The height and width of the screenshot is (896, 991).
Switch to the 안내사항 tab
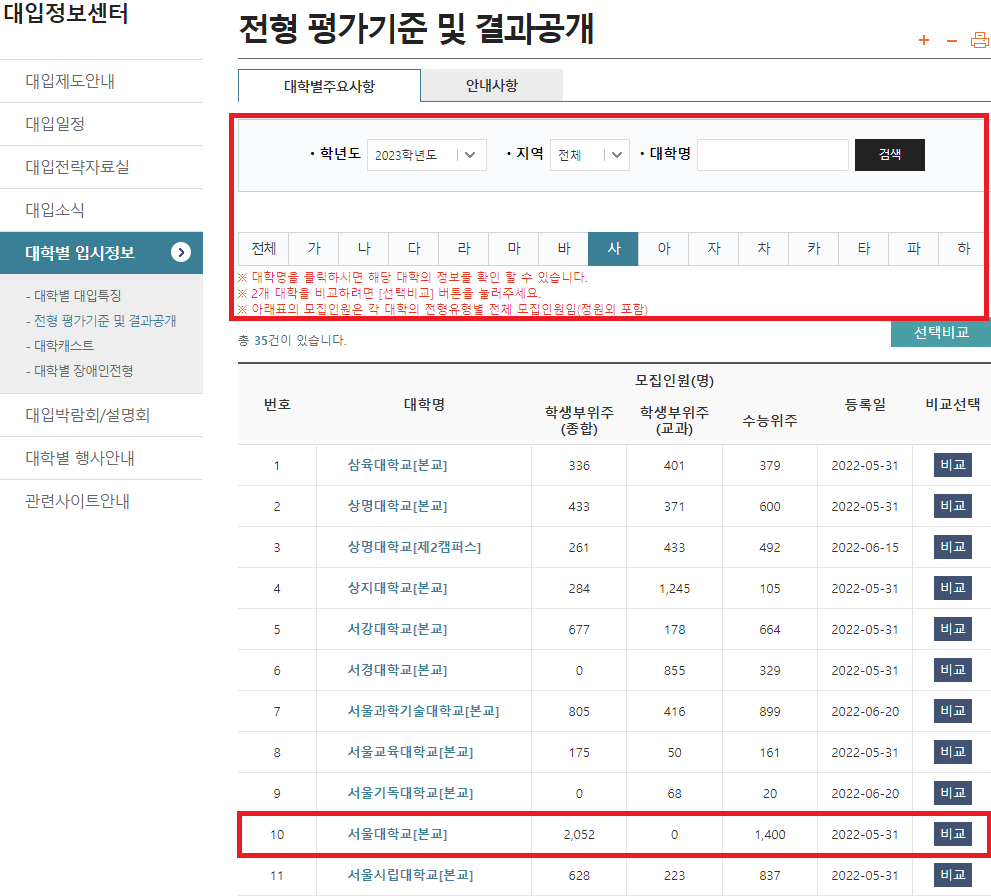pyautogui.click(x=492, y=85)
